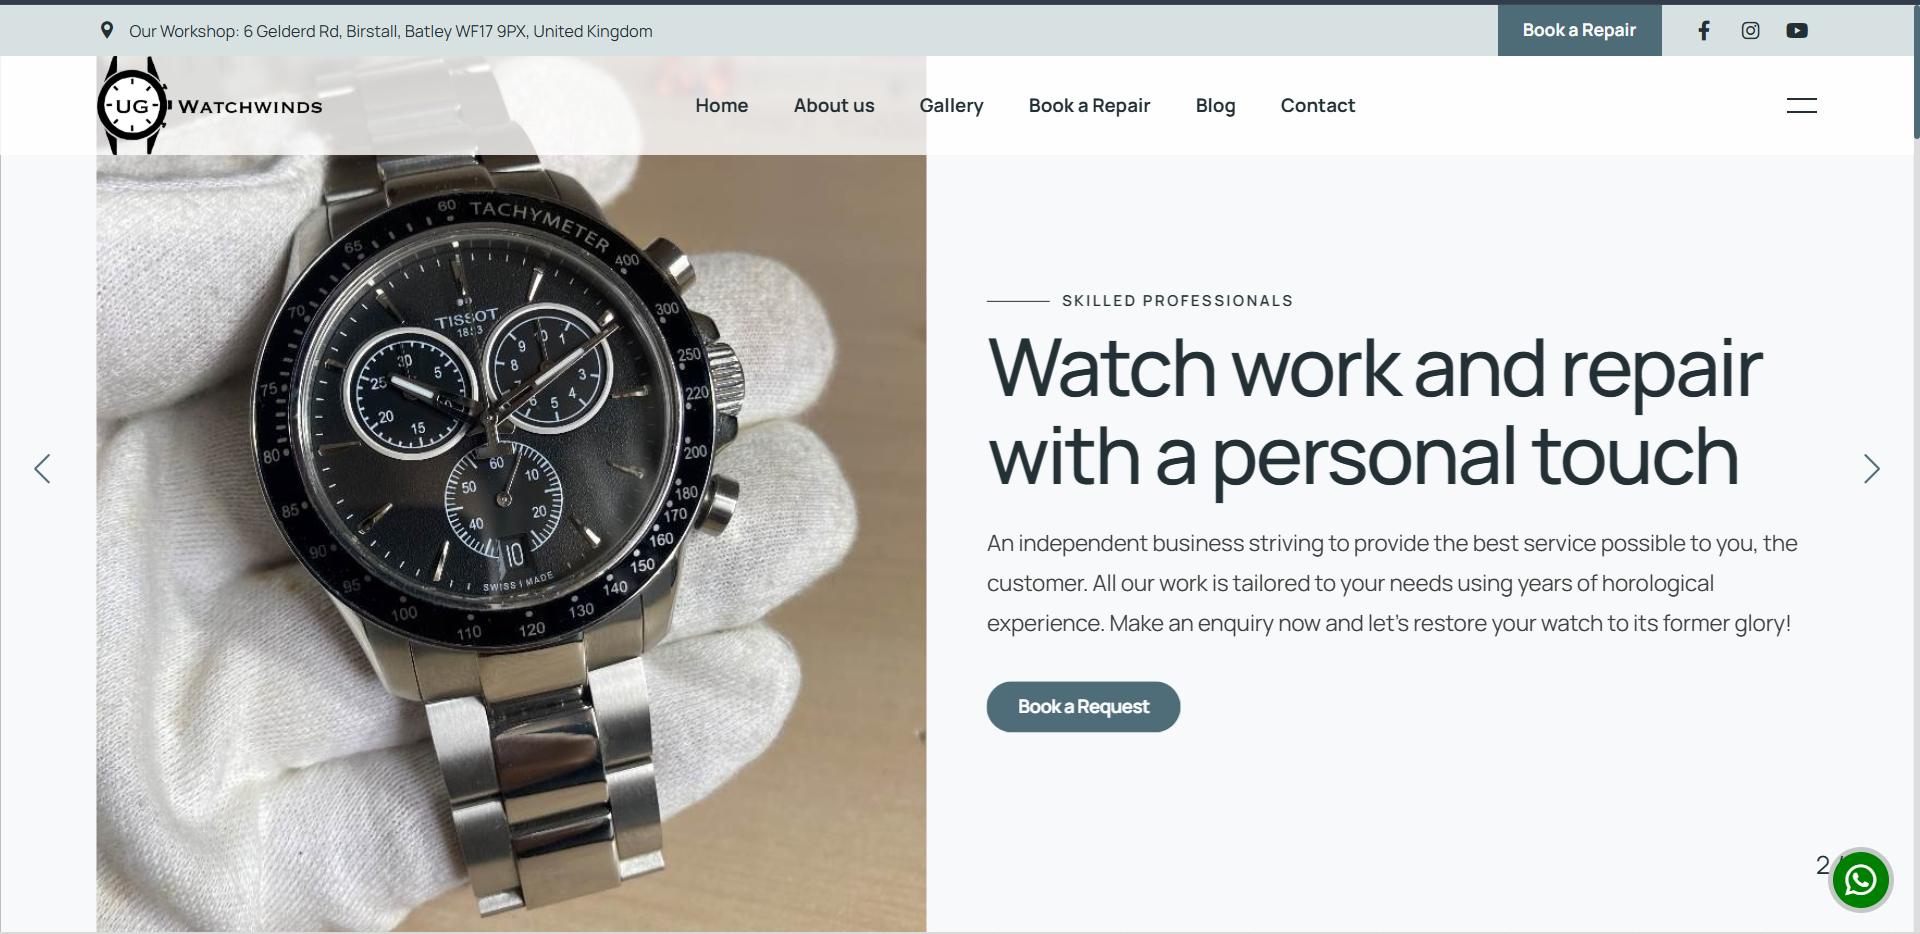Open the YouTube social icon
The width and height of the screenshot is (1920, 934).
1797,30
